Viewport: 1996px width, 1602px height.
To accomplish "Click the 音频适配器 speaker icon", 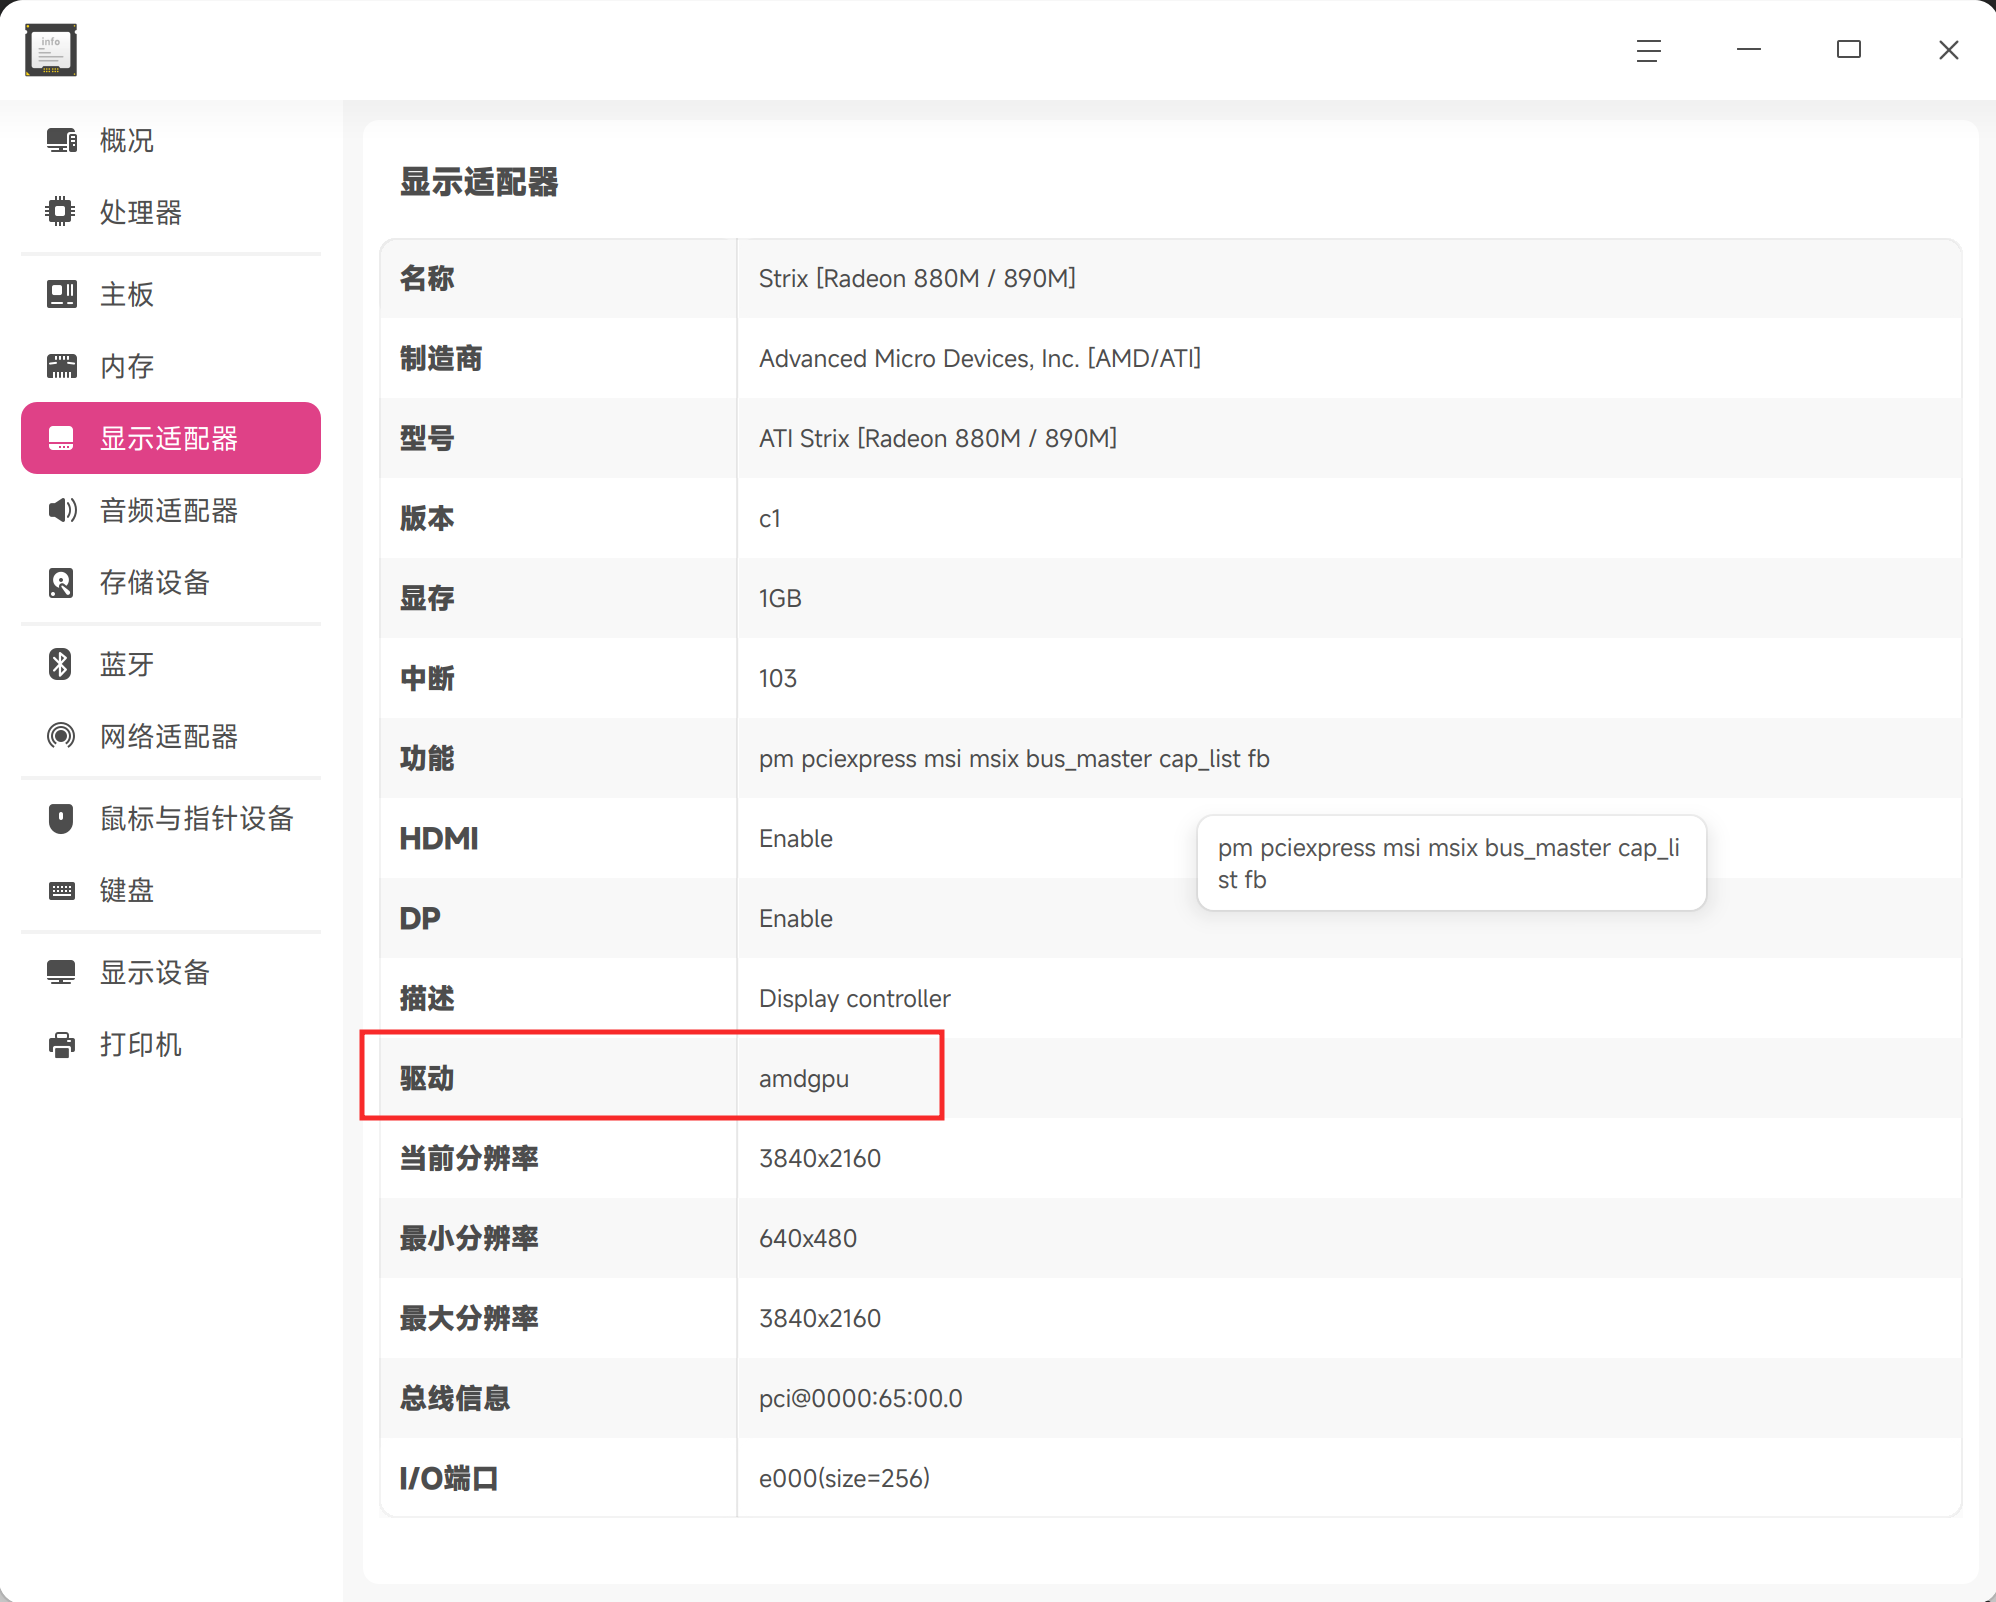I will [61, 510].
